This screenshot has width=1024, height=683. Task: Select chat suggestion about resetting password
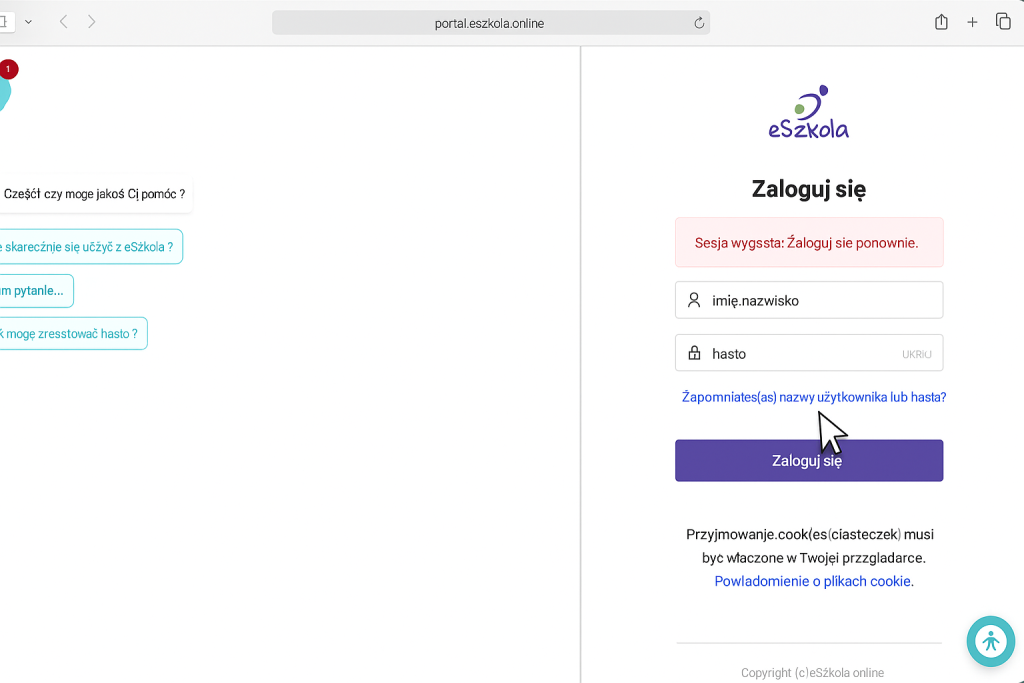pyautogui.click(x=73, y=334)
